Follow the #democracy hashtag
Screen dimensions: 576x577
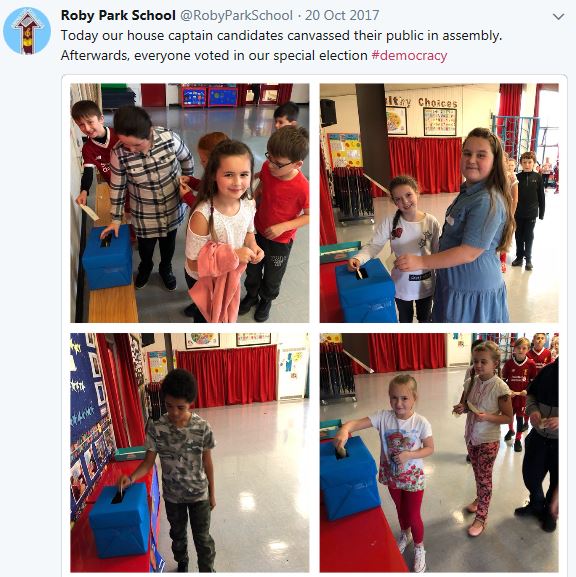[x=409, y=56]
